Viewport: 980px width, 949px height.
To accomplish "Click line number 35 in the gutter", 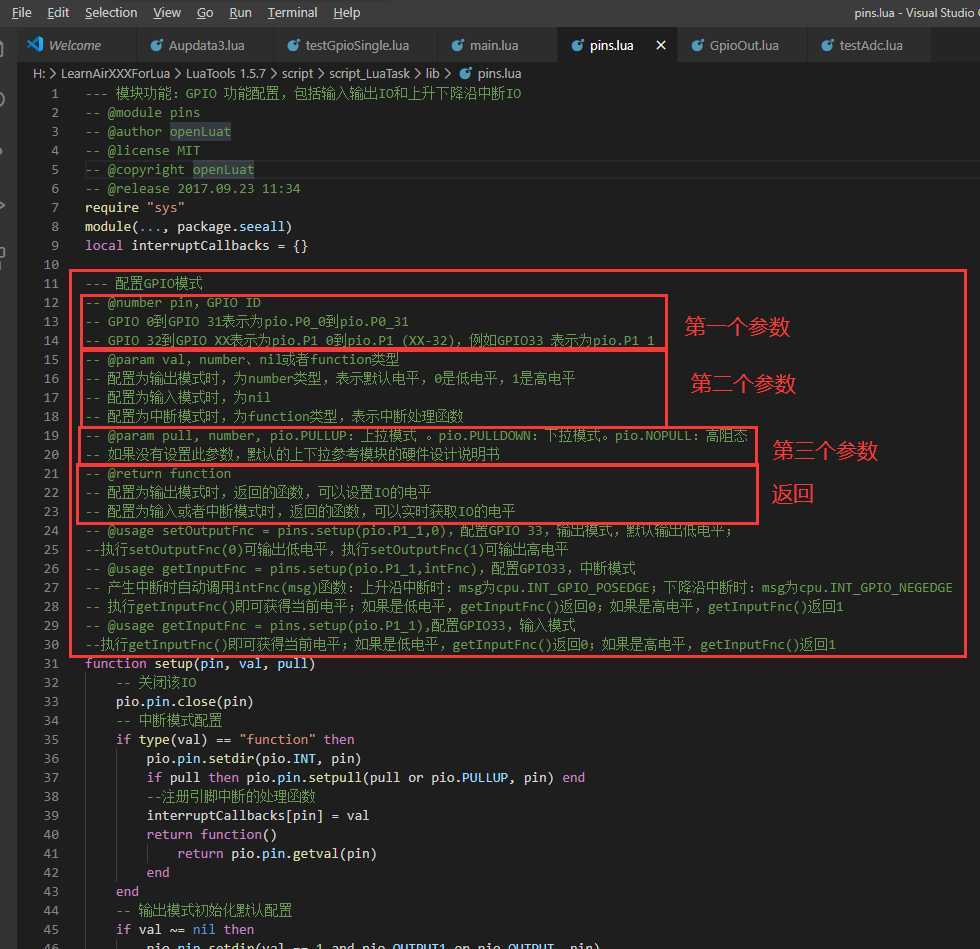I will point(51,740).
